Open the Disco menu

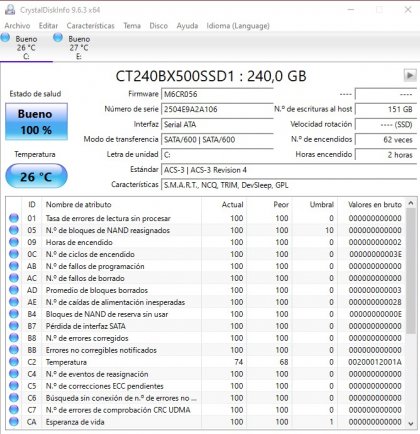pyautogui.click(x=158, y=26)
